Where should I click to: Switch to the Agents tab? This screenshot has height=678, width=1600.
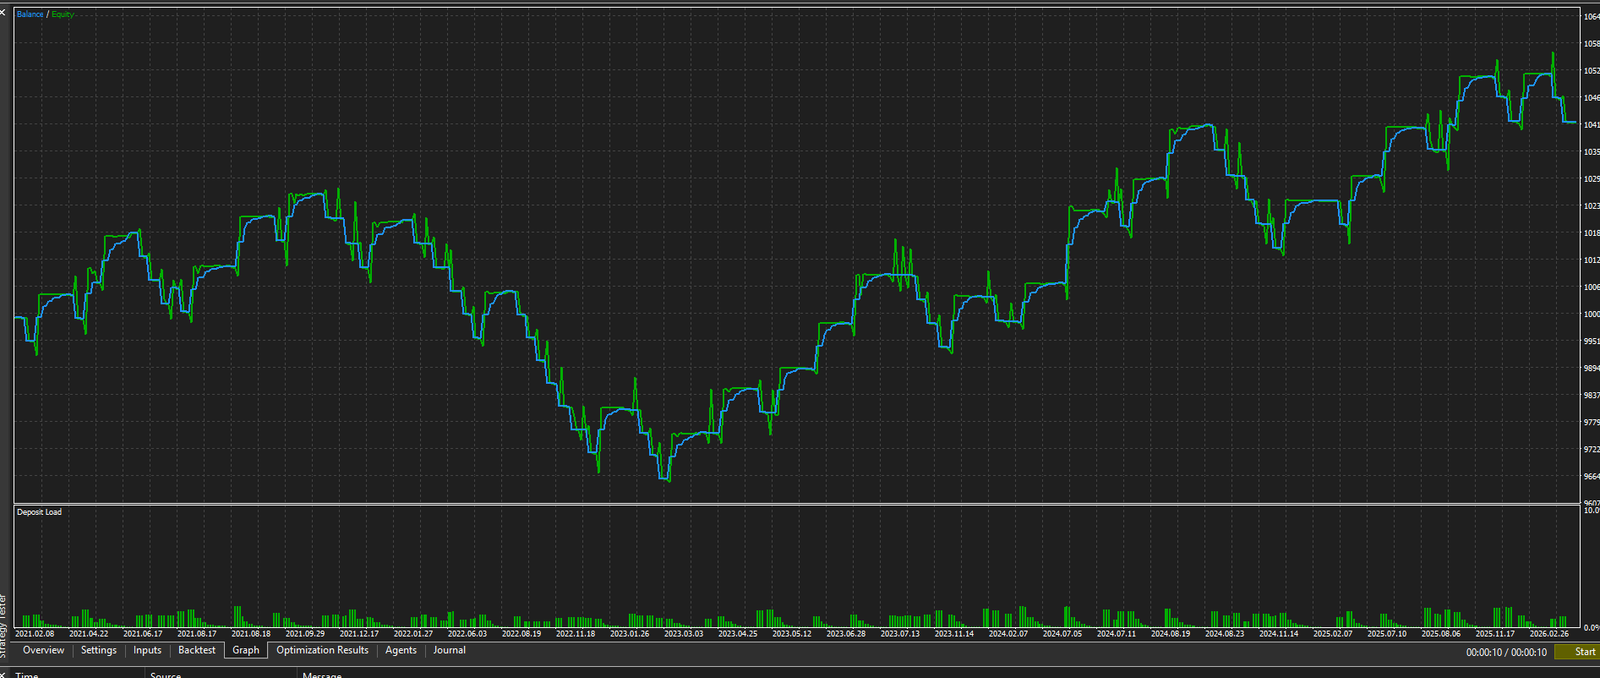point(401,650)
